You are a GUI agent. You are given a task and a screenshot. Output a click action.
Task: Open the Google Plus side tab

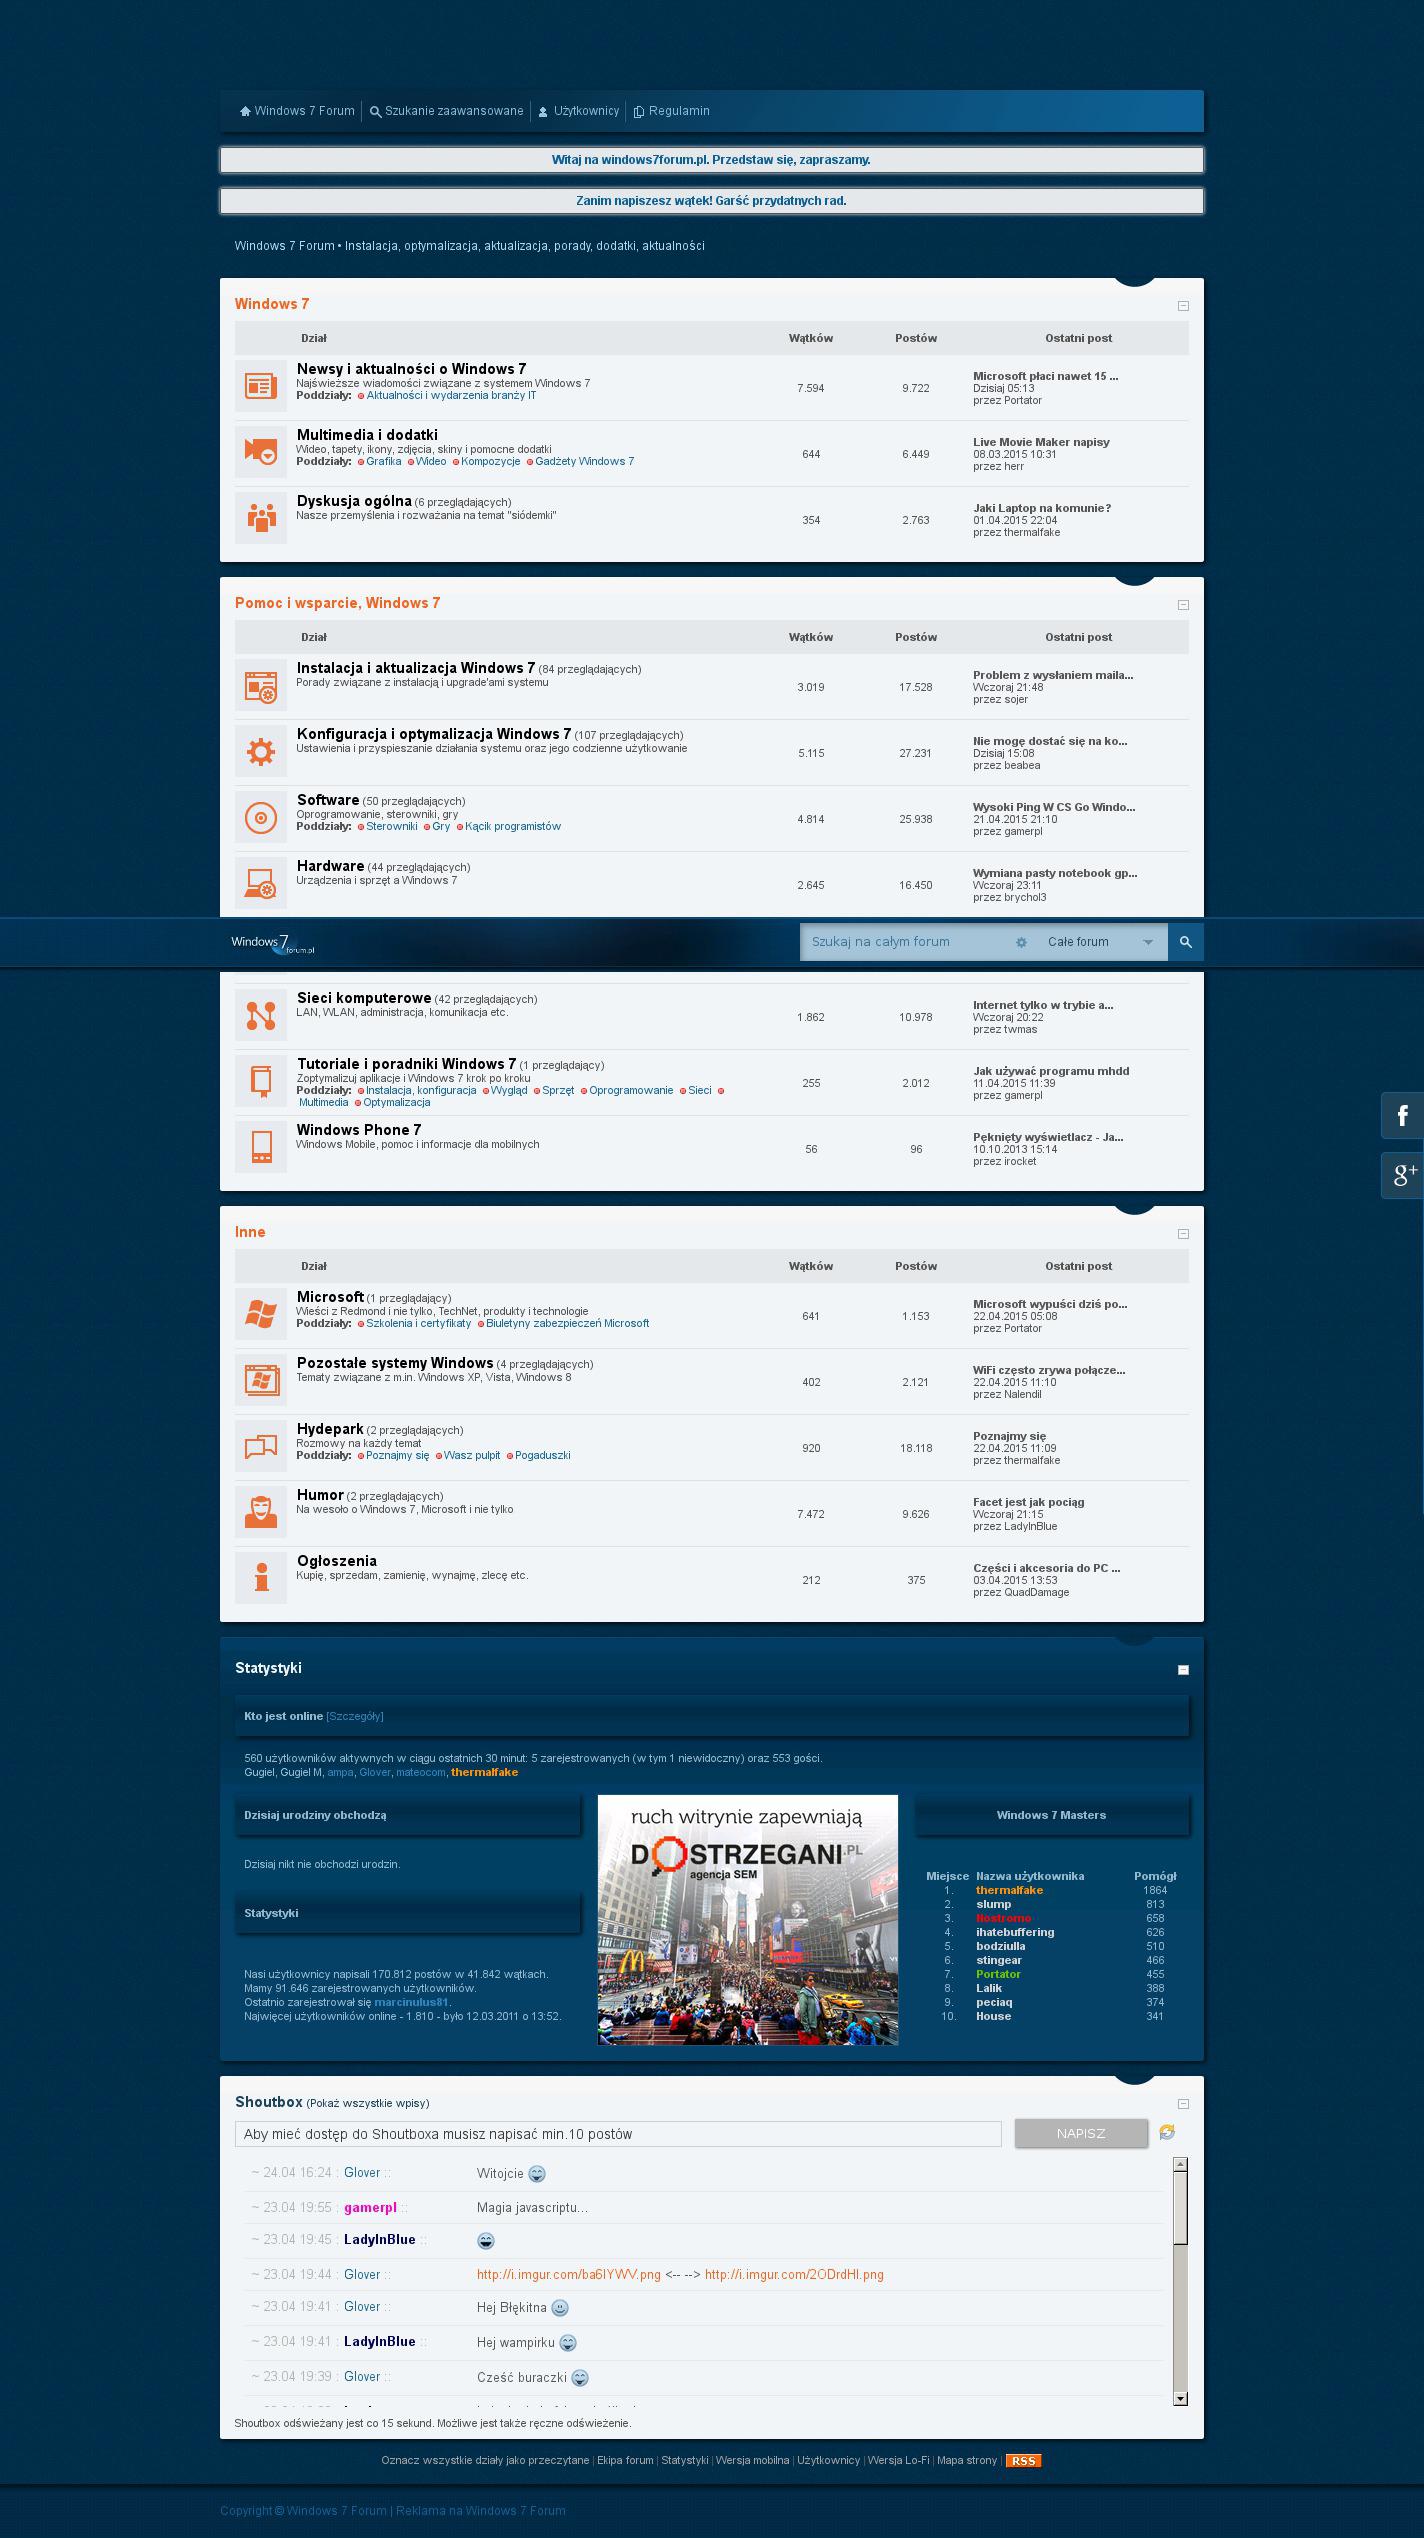pos(1403,1175)
